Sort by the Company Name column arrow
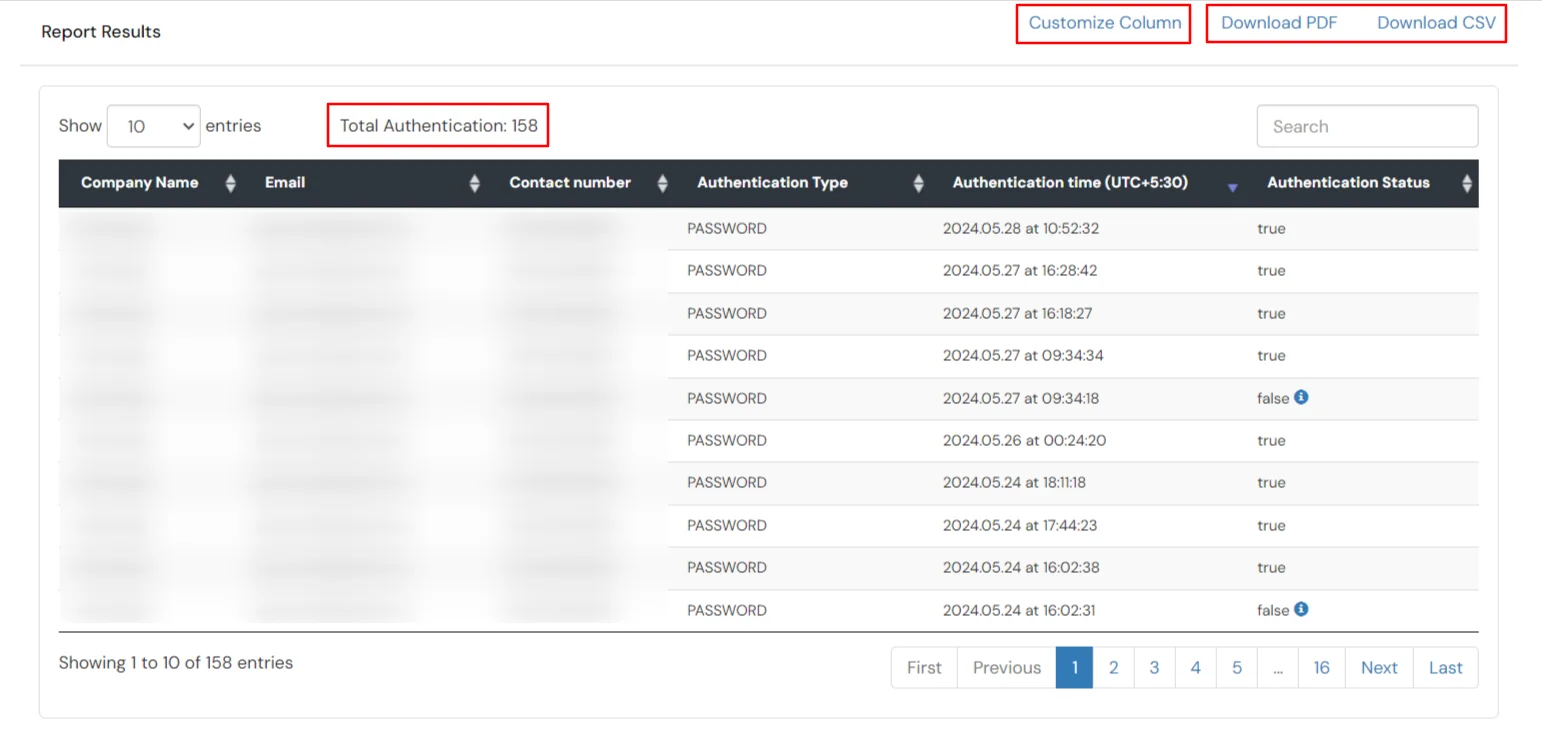 pyautogui.click(x=229, y=183)
